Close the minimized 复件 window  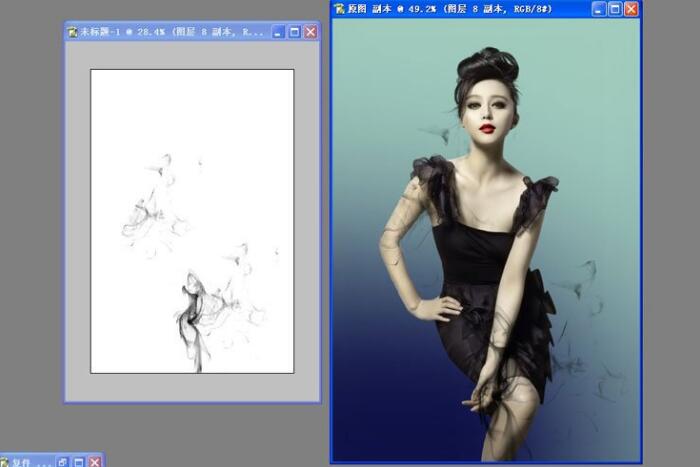94,462
